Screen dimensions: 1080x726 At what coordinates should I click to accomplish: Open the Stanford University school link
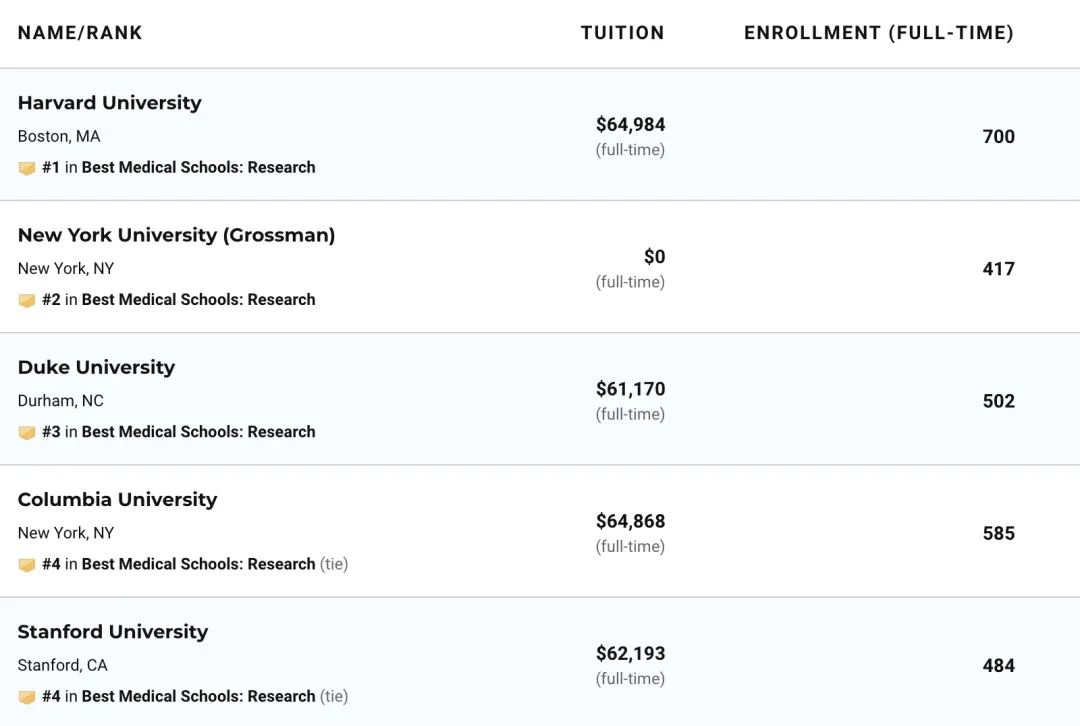point(113,632)
